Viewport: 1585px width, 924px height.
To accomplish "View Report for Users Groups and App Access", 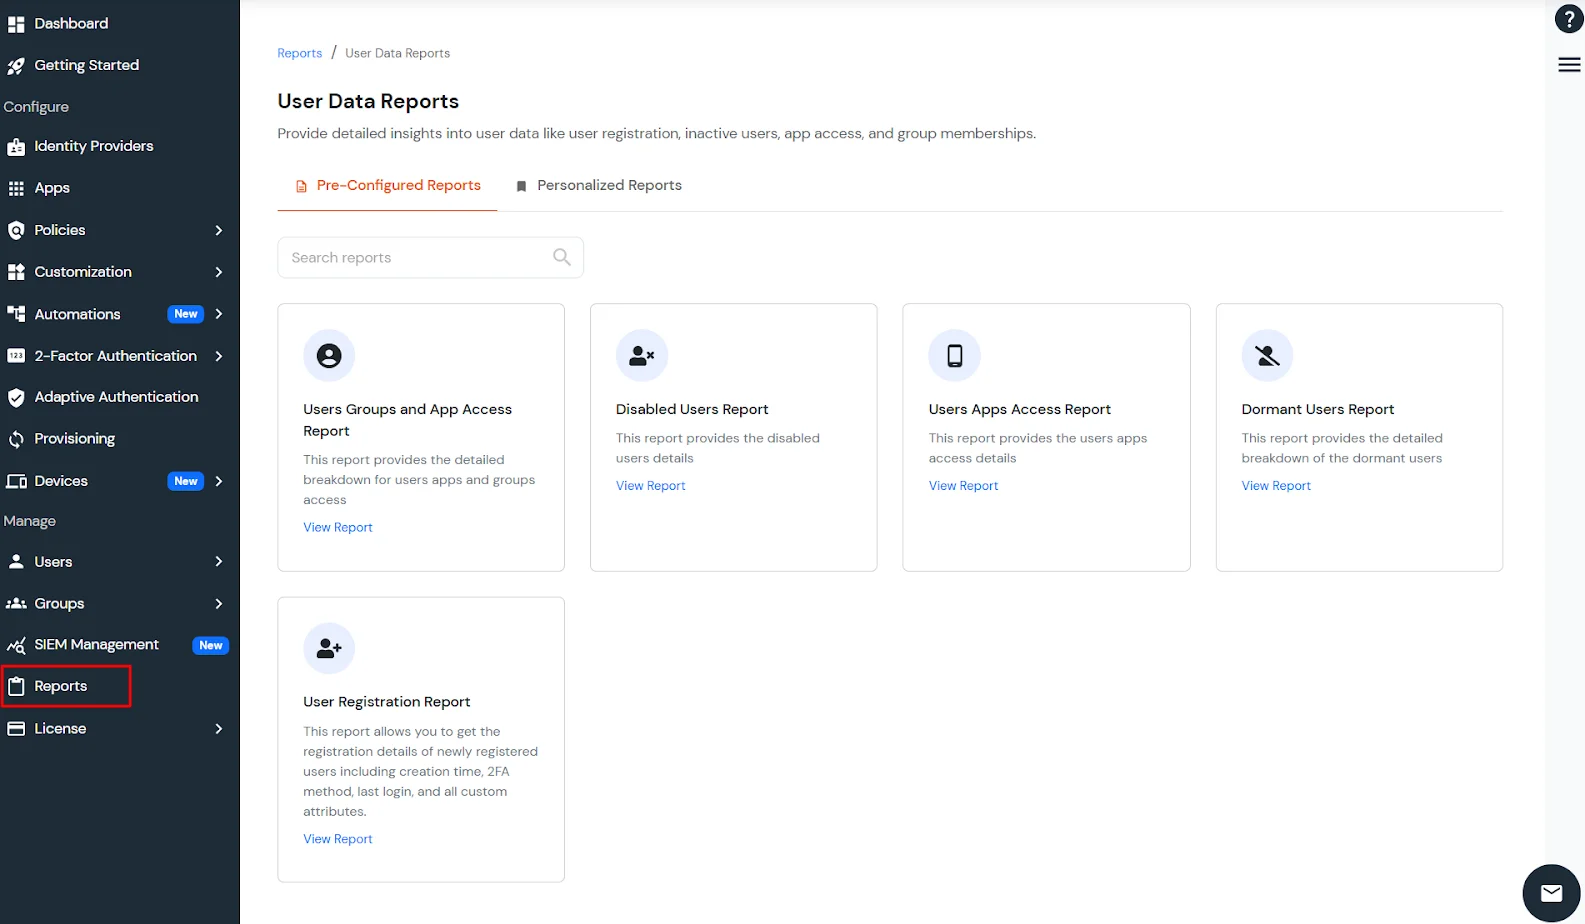I will [x=338, y=528].
